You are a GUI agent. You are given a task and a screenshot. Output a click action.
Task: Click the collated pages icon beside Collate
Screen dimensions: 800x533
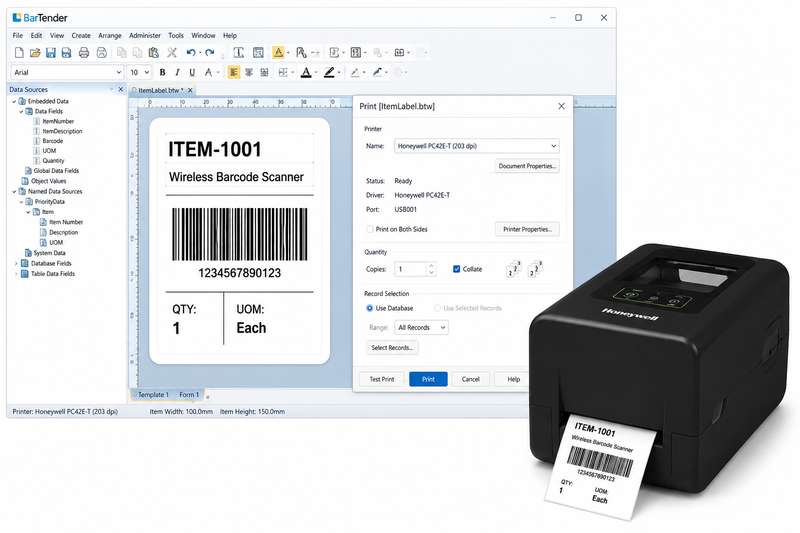point(513,268)
